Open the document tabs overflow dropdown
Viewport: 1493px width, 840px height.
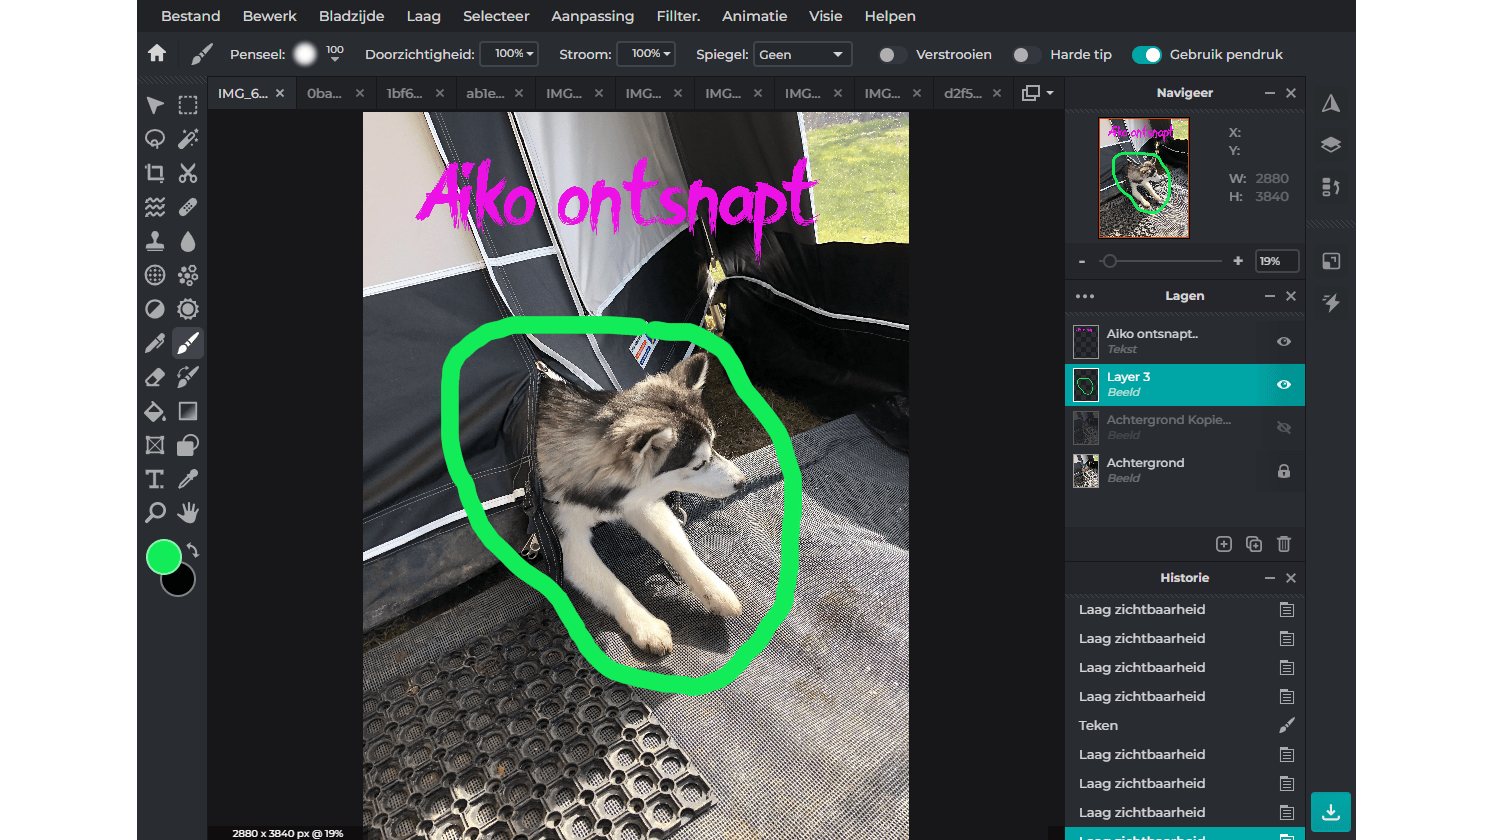pos(1038,93)
